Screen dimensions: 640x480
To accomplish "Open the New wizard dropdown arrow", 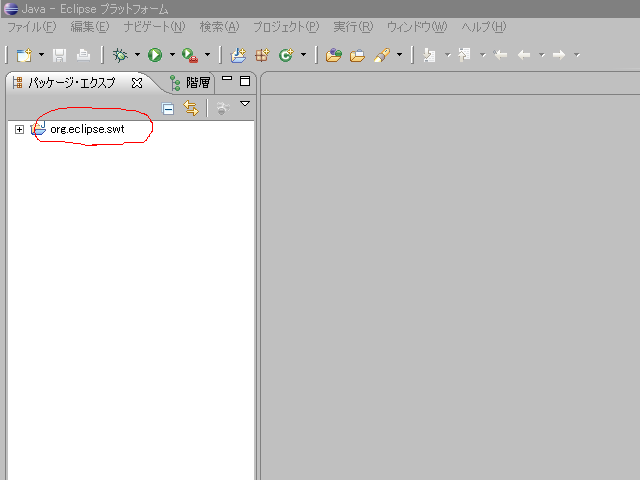I will 41,55.
